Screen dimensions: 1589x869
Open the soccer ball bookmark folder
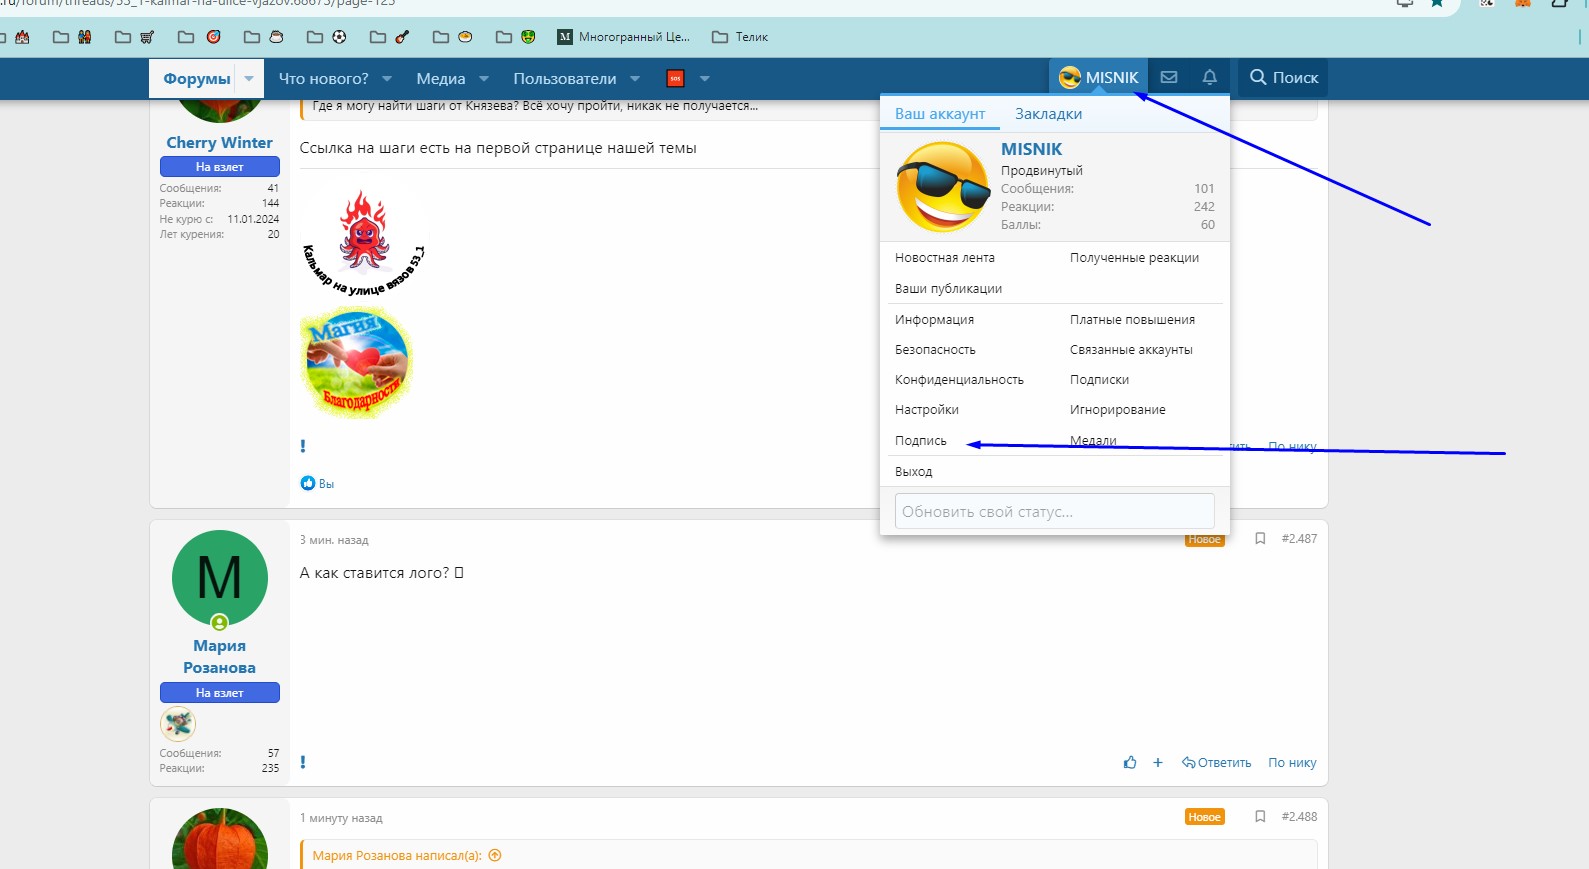point(327,37)
